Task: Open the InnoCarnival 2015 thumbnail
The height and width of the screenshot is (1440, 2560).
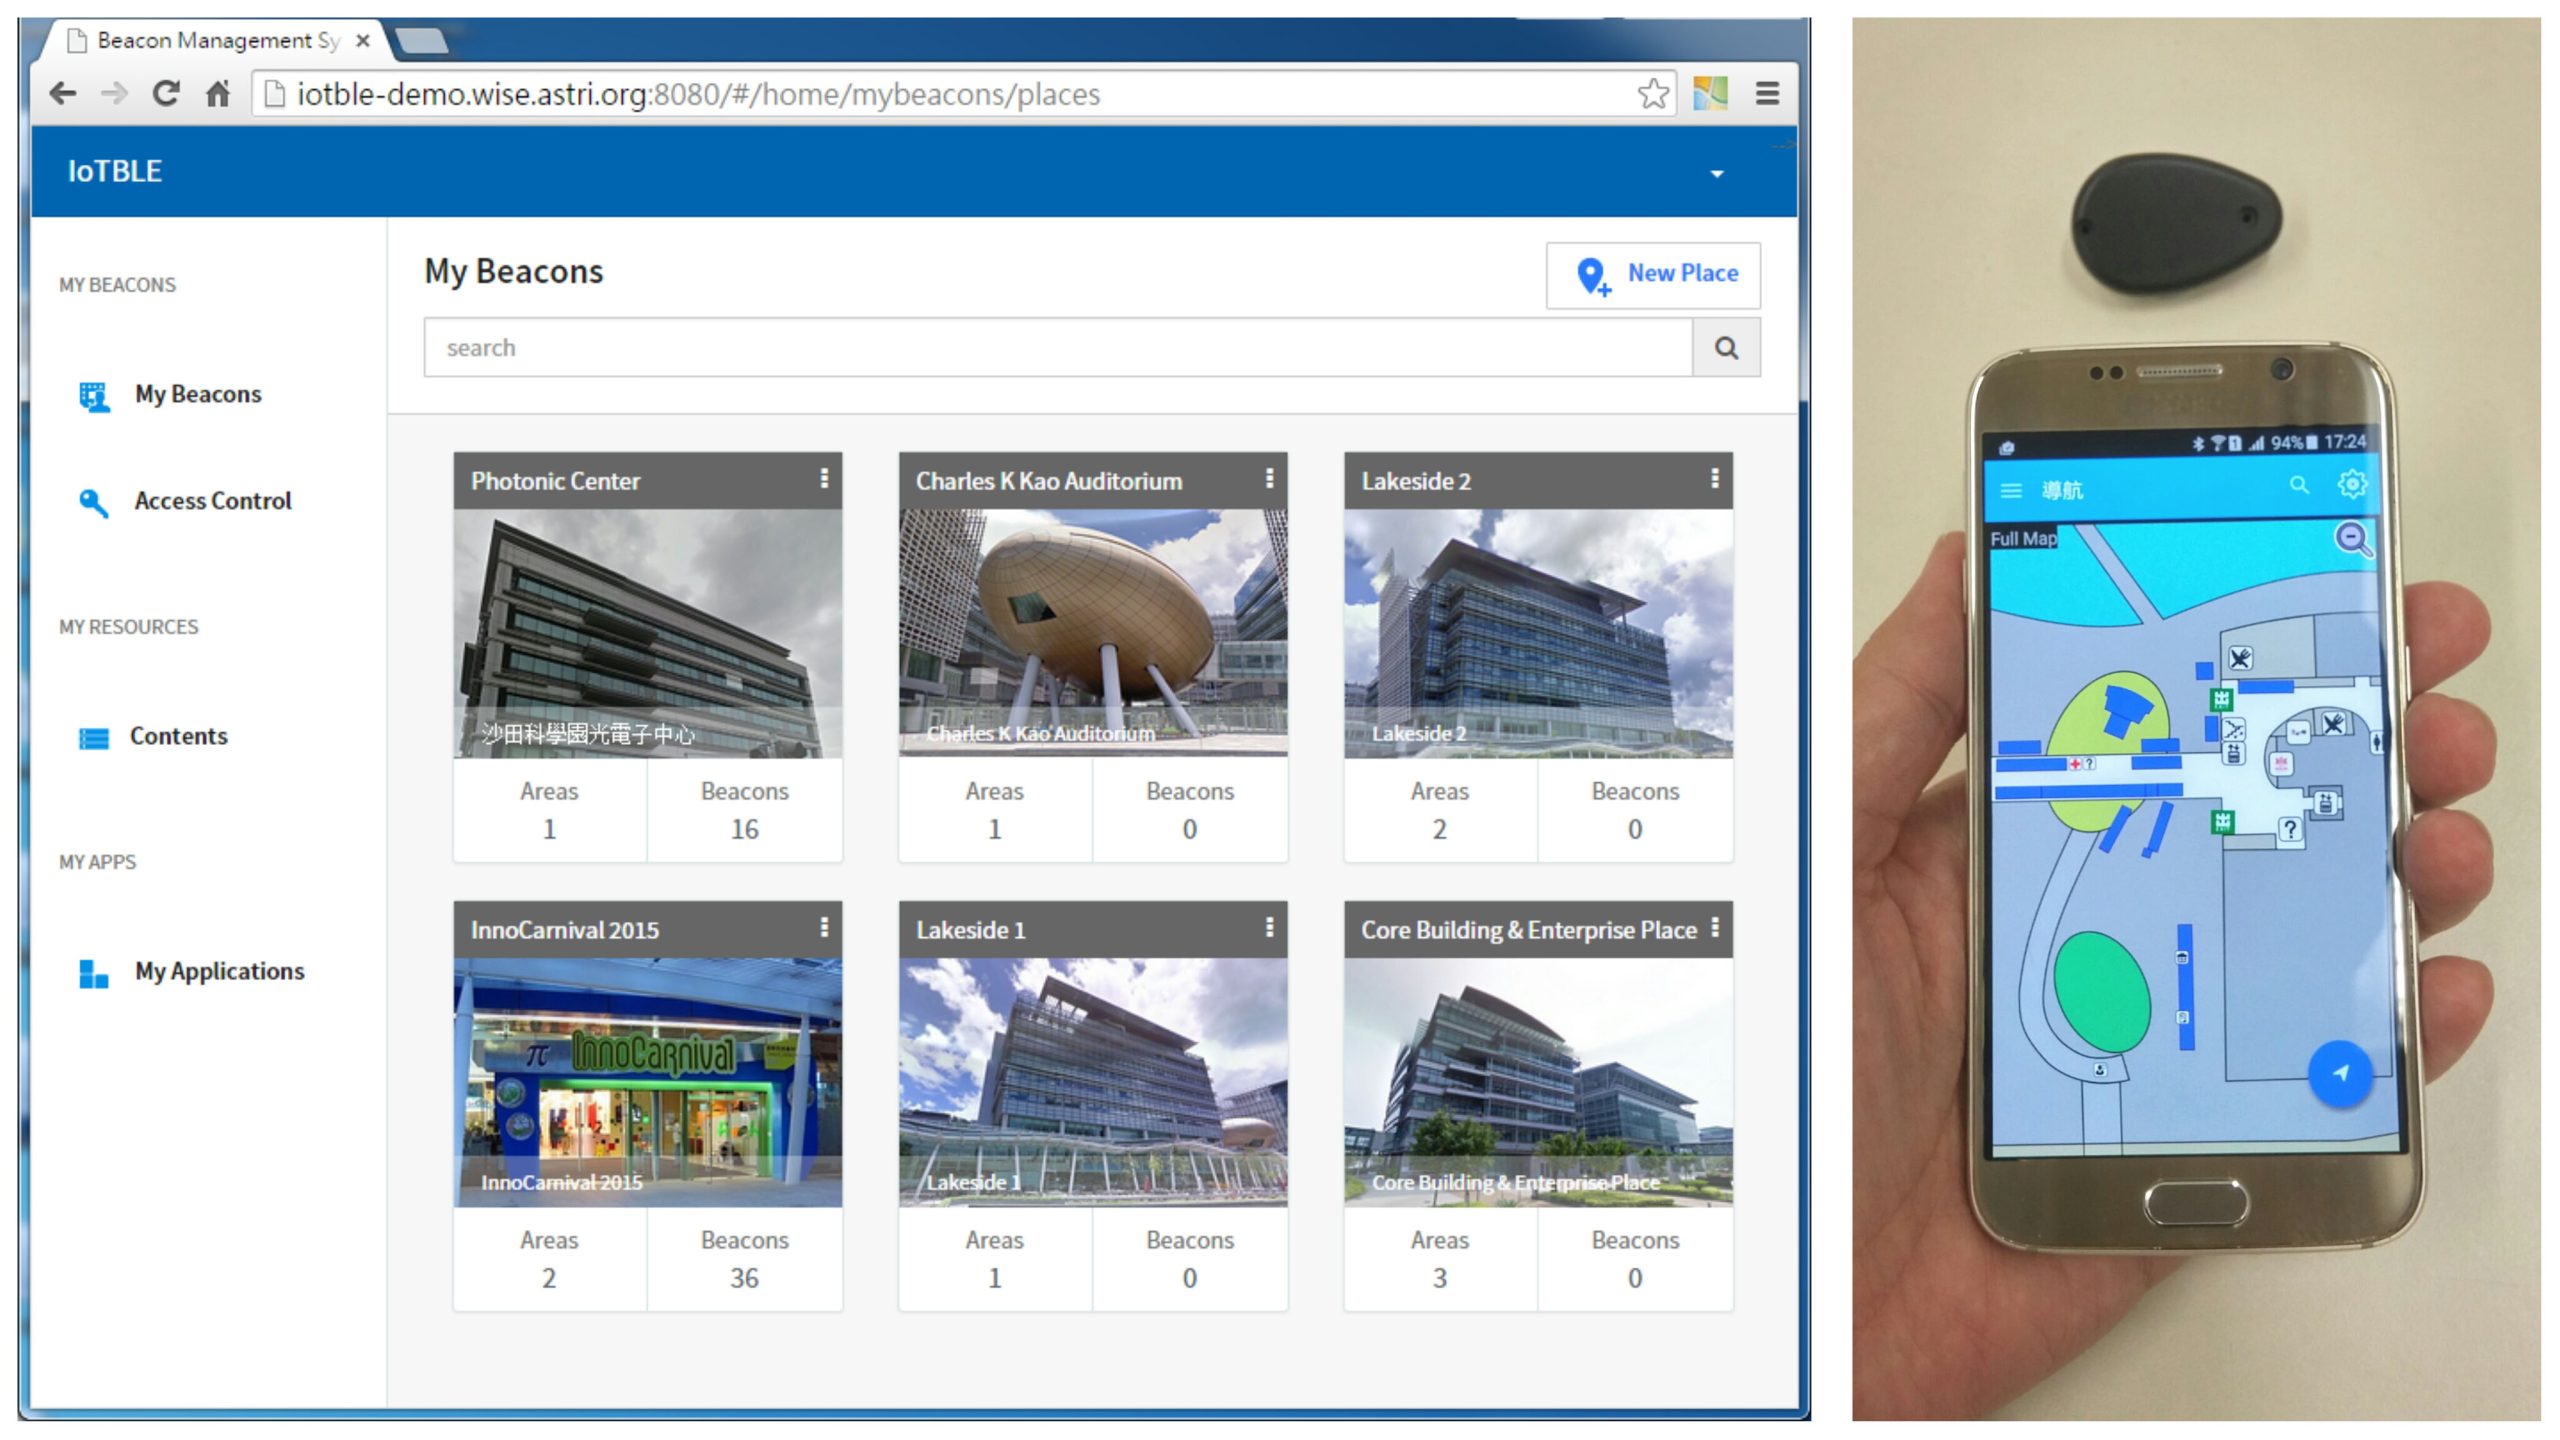Action: pos(648,1083)
